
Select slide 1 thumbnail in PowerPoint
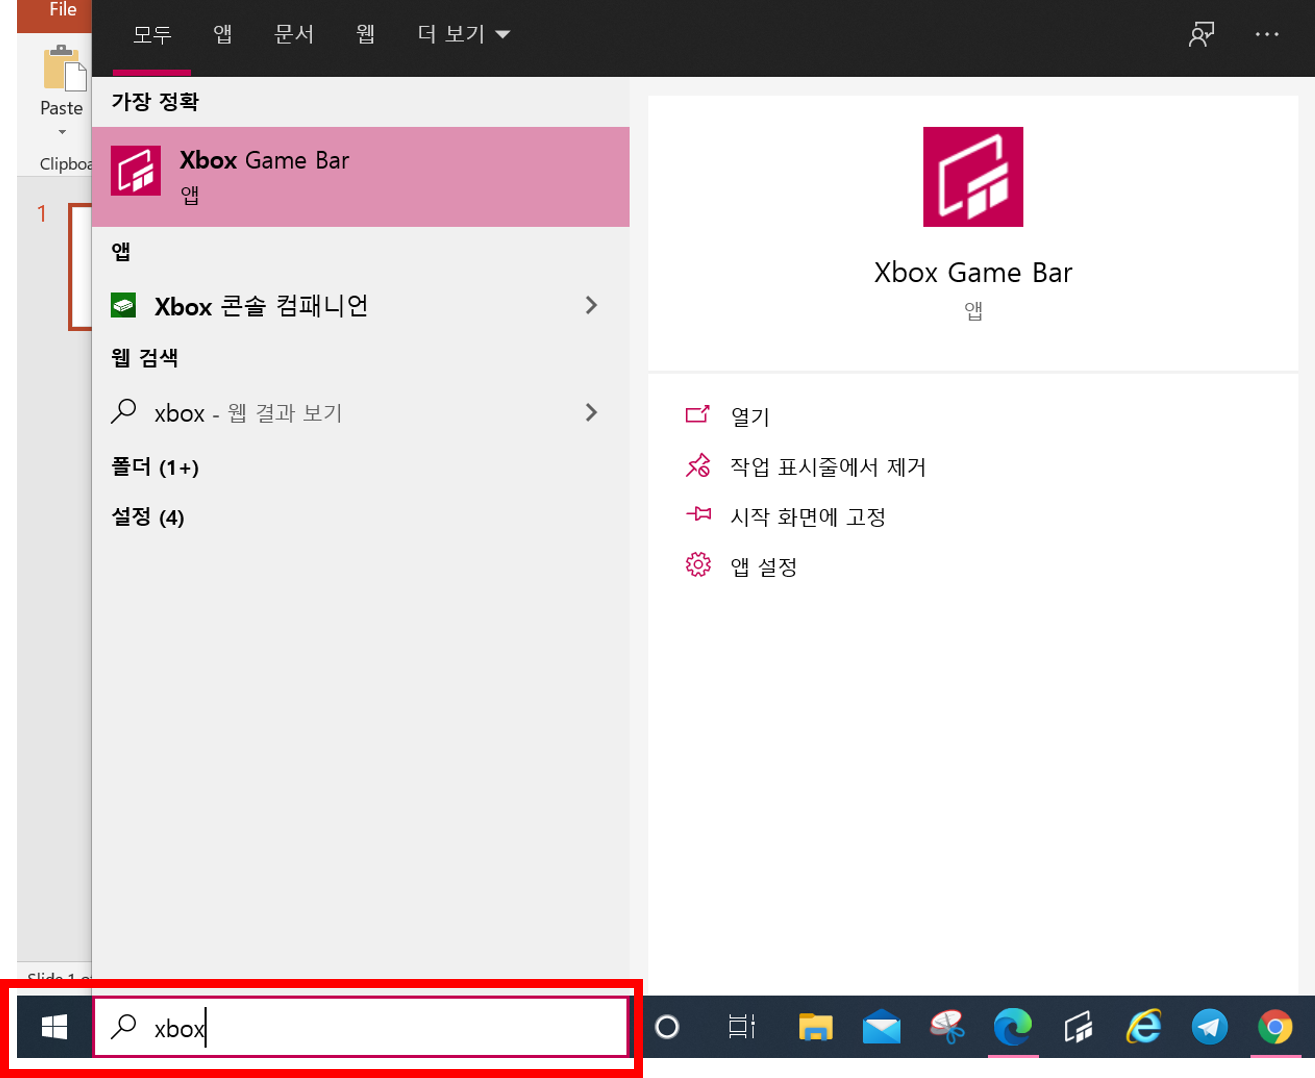coord(80,266)
